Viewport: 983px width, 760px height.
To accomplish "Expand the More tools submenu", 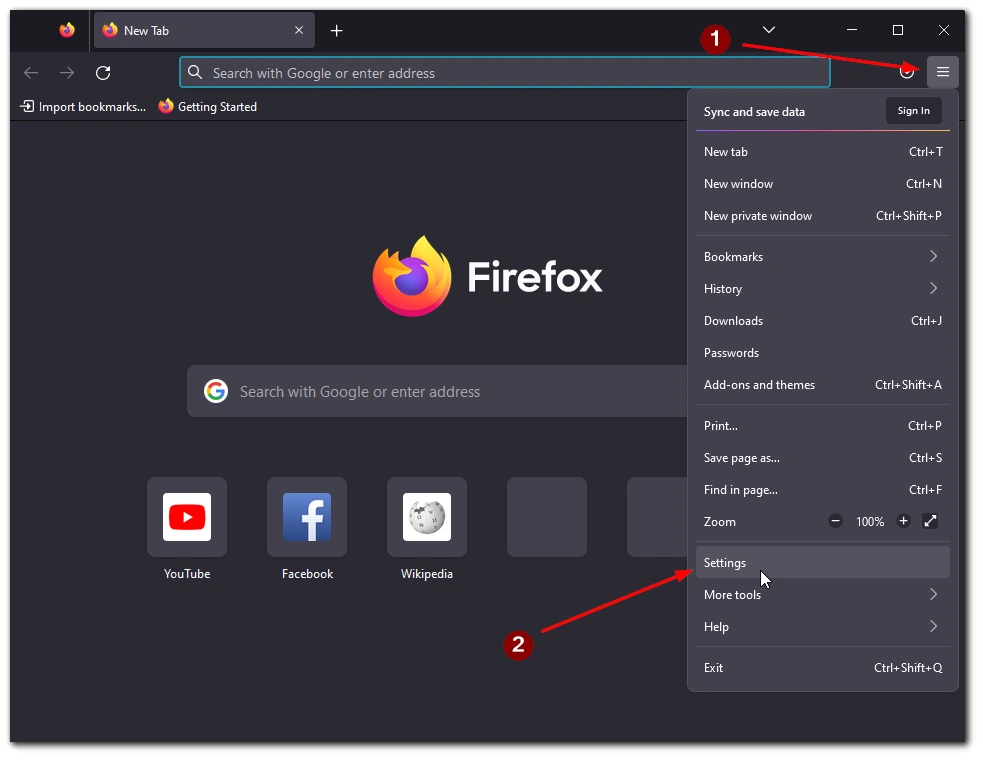I will 823,594.
